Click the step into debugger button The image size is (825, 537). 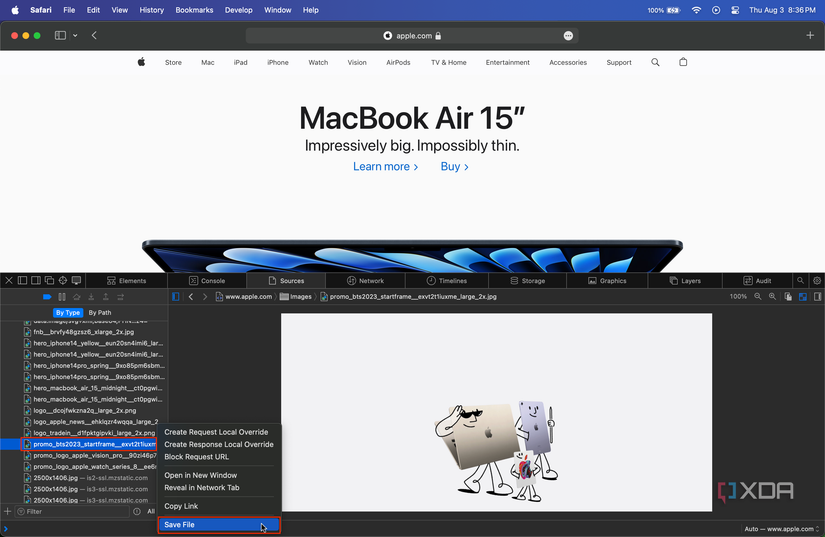(91, 297)
